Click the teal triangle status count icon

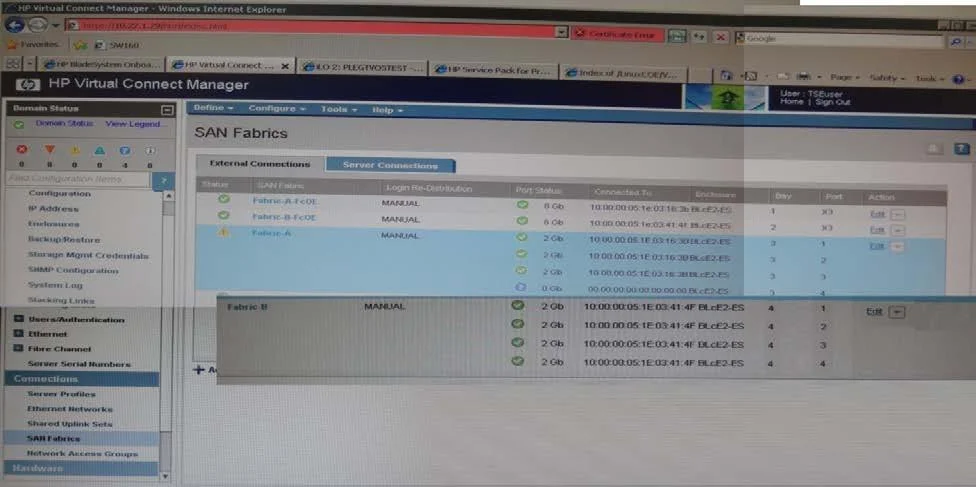click(100, 151)
